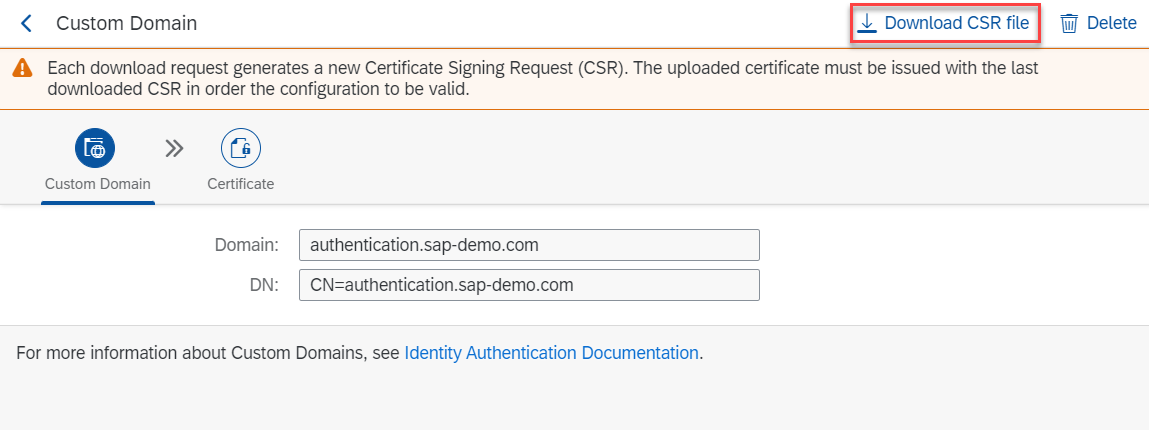The image size is (1149, 430).
Task: Click the Domain: field label
Action: tap(247, 245)
